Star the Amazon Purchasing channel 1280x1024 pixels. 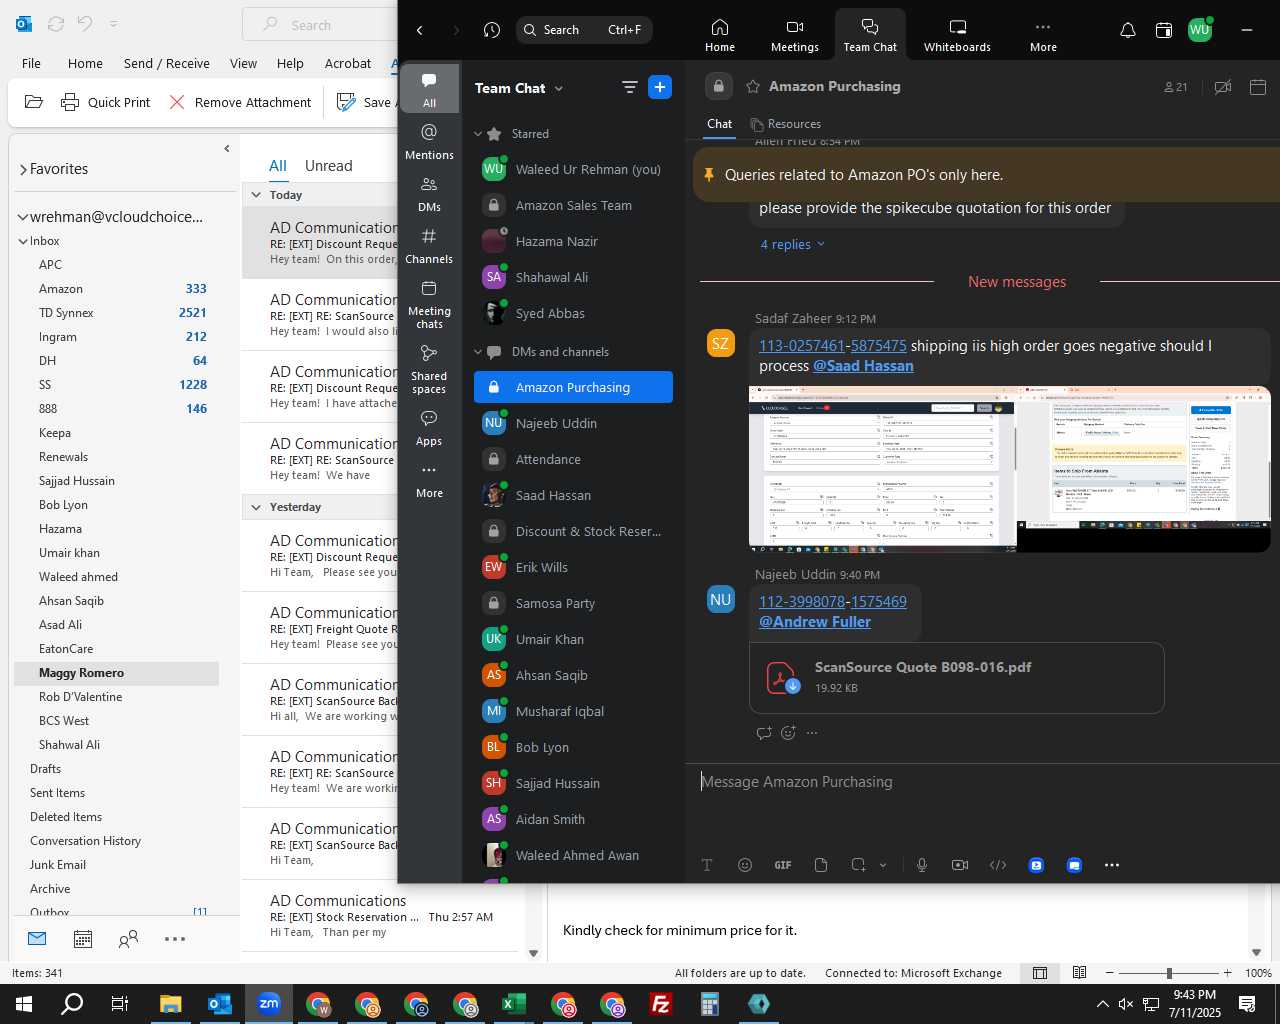coord(753,87)
